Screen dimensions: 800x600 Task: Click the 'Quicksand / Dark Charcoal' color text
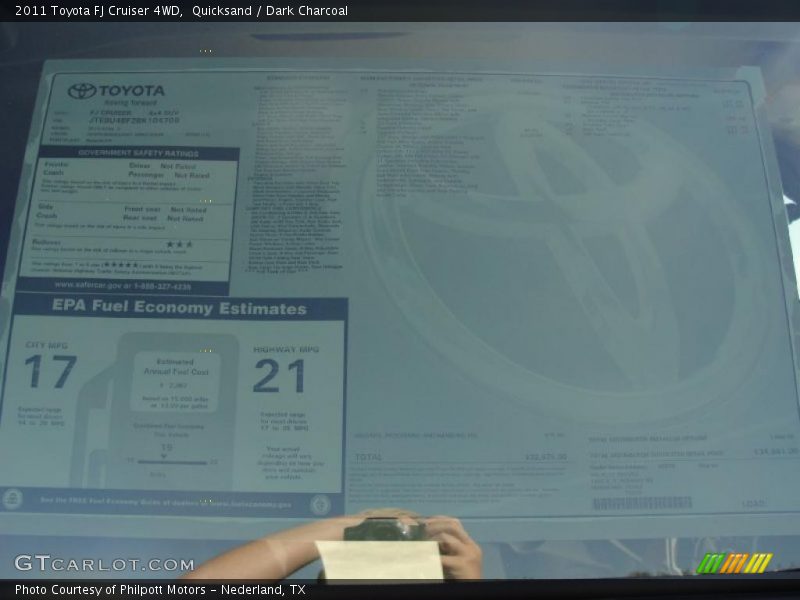[x=270, y=11]
